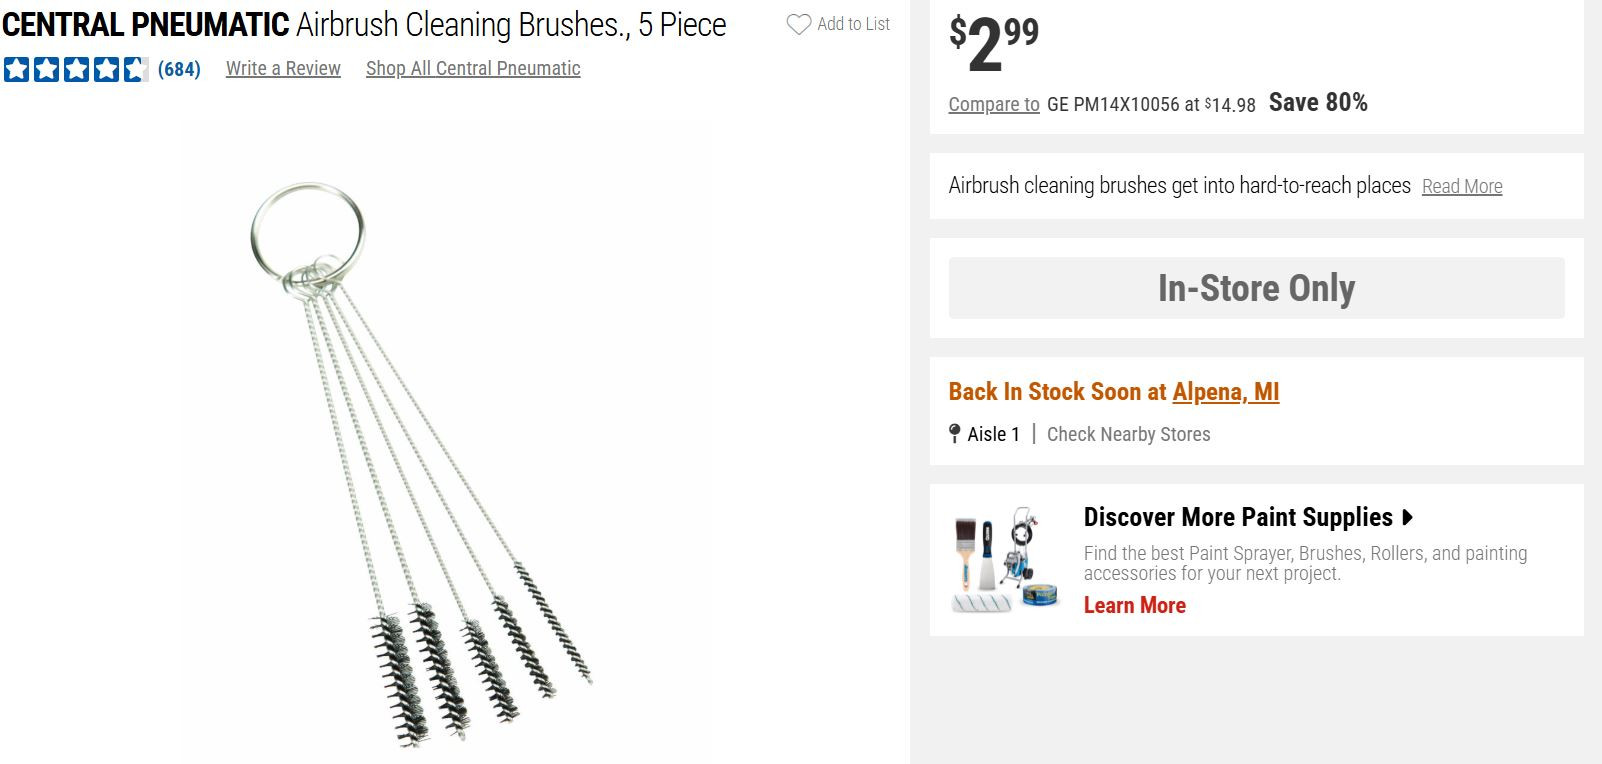1602x764 pixels.
Task: Click the Learn More link
Action: point(1134,605)
